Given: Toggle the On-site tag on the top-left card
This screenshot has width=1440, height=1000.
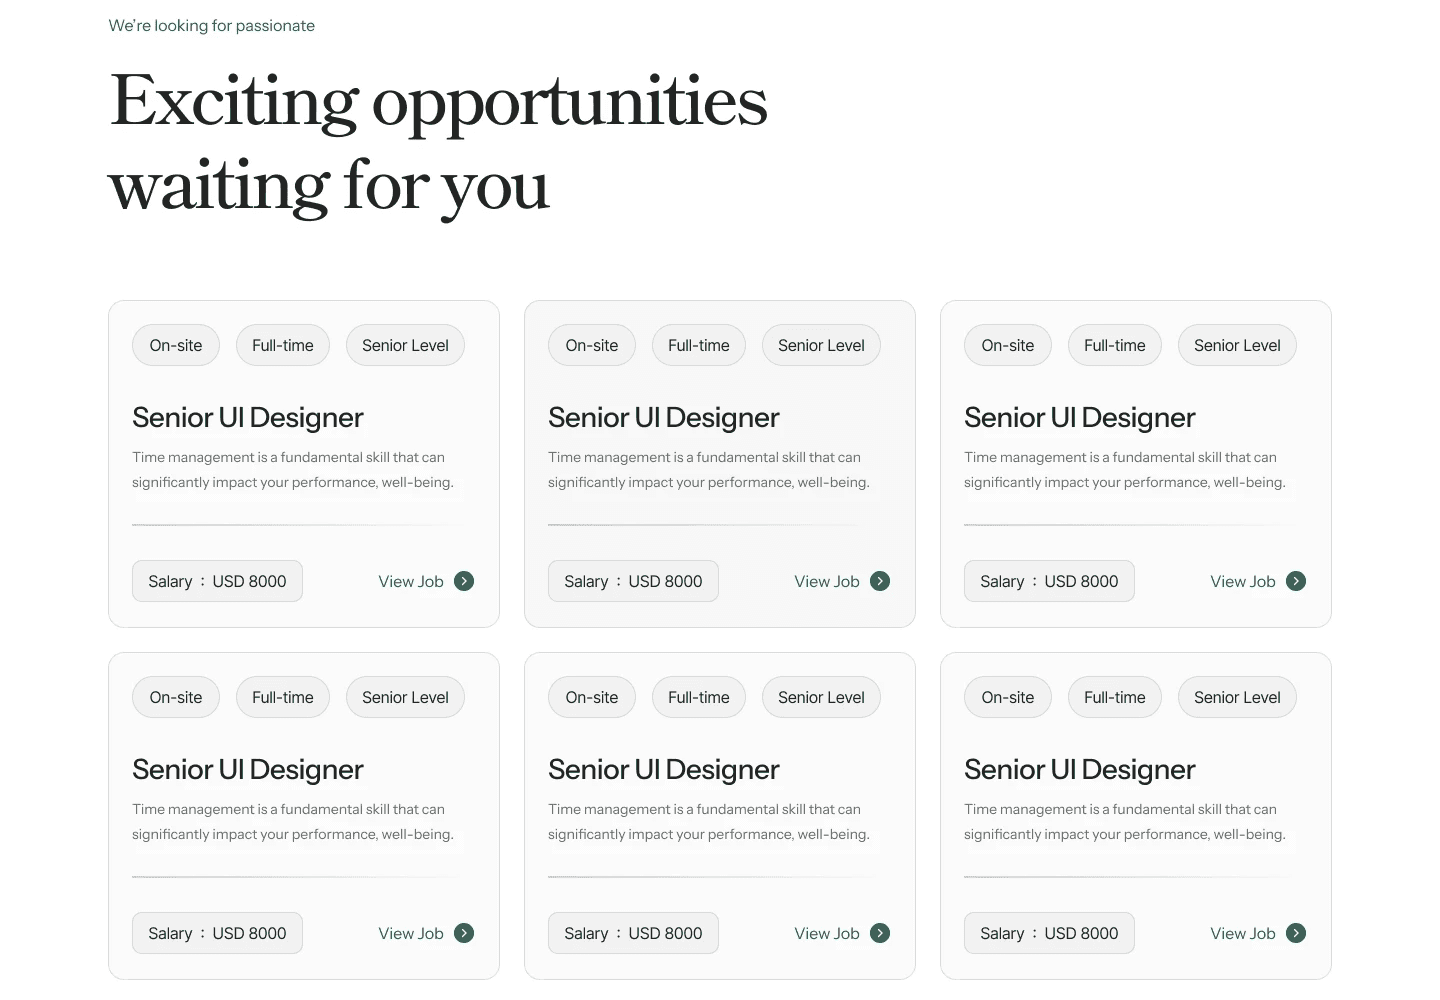Looking at the screenshot, I should click(175, 345).
